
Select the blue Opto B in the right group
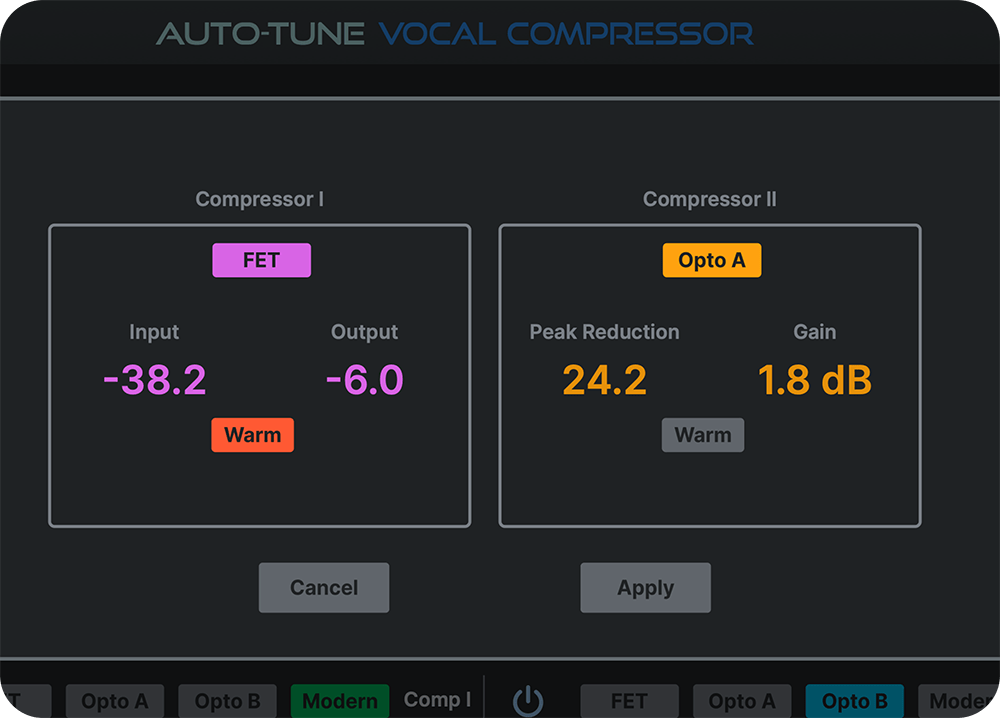[x=854, y=701]
